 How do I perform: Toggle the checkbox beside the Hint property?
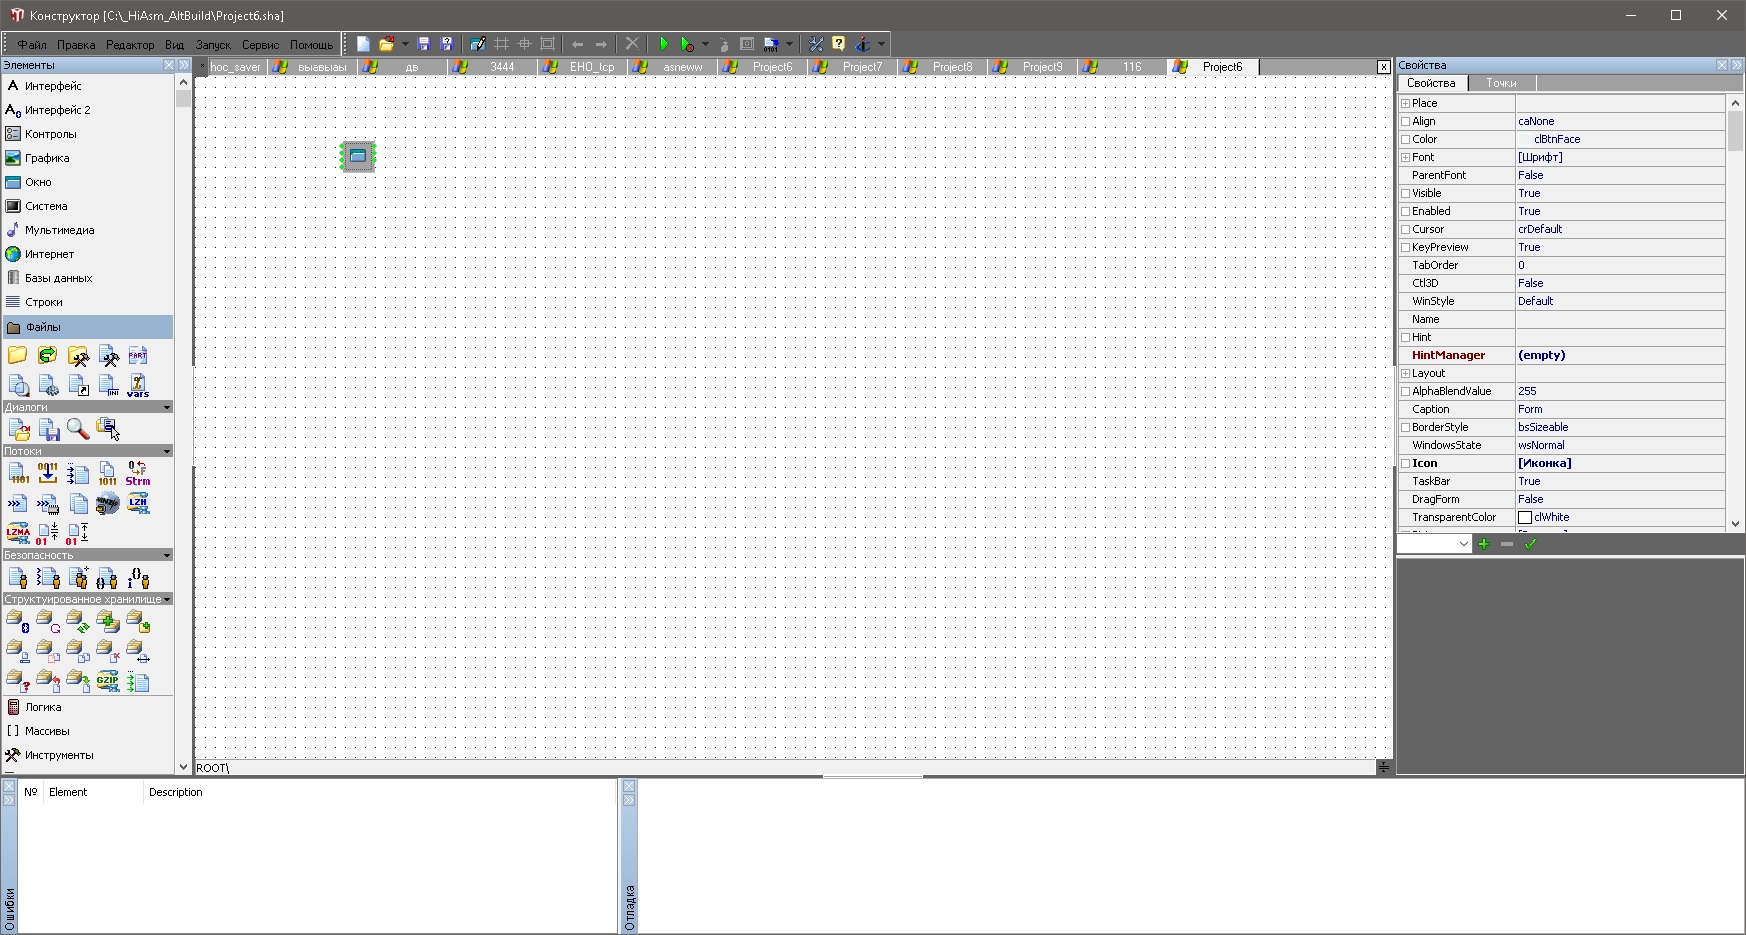1405,337
